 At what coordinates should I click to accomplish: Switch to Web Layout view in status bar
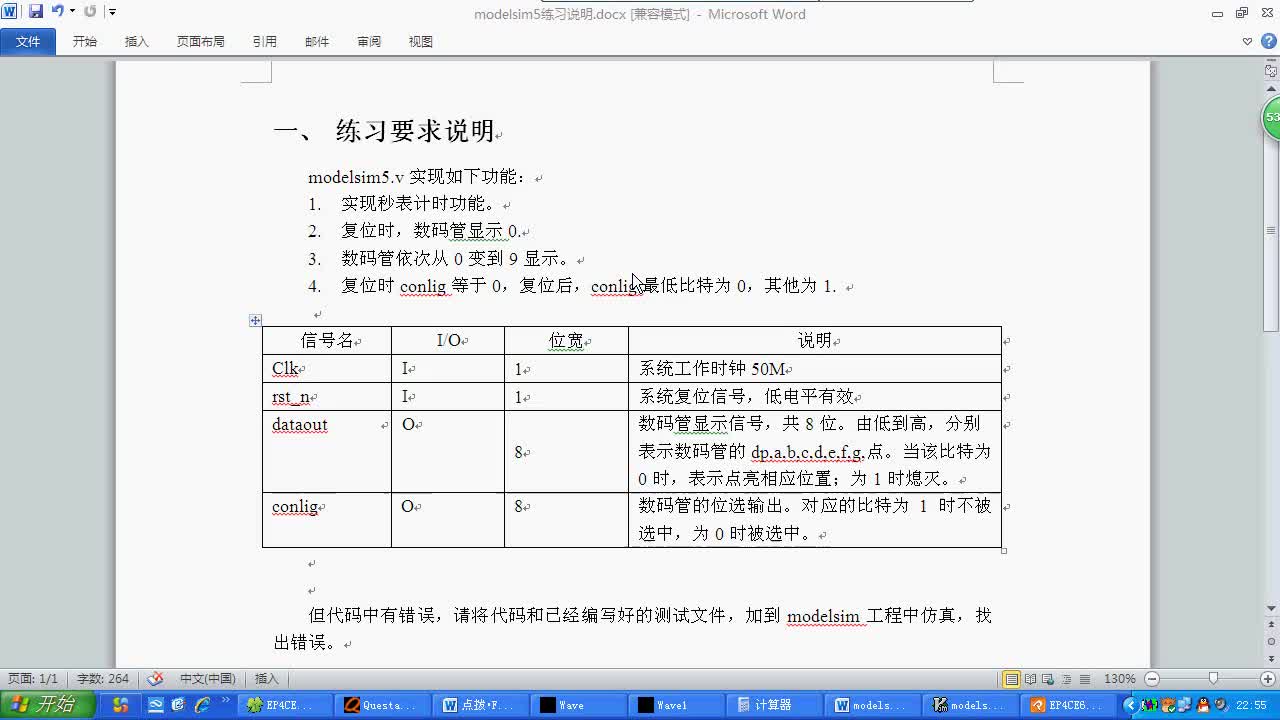click(1048, 679)
